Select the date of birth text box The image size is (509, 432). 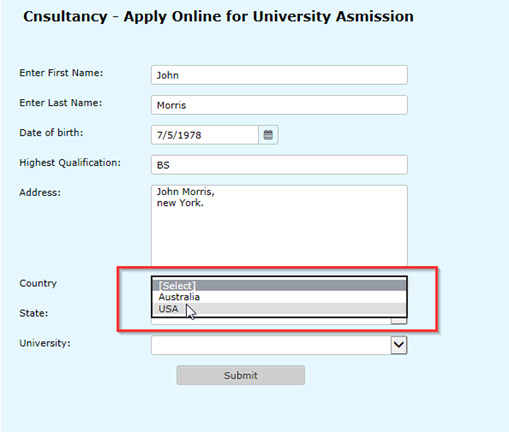[x=205, y=135]
